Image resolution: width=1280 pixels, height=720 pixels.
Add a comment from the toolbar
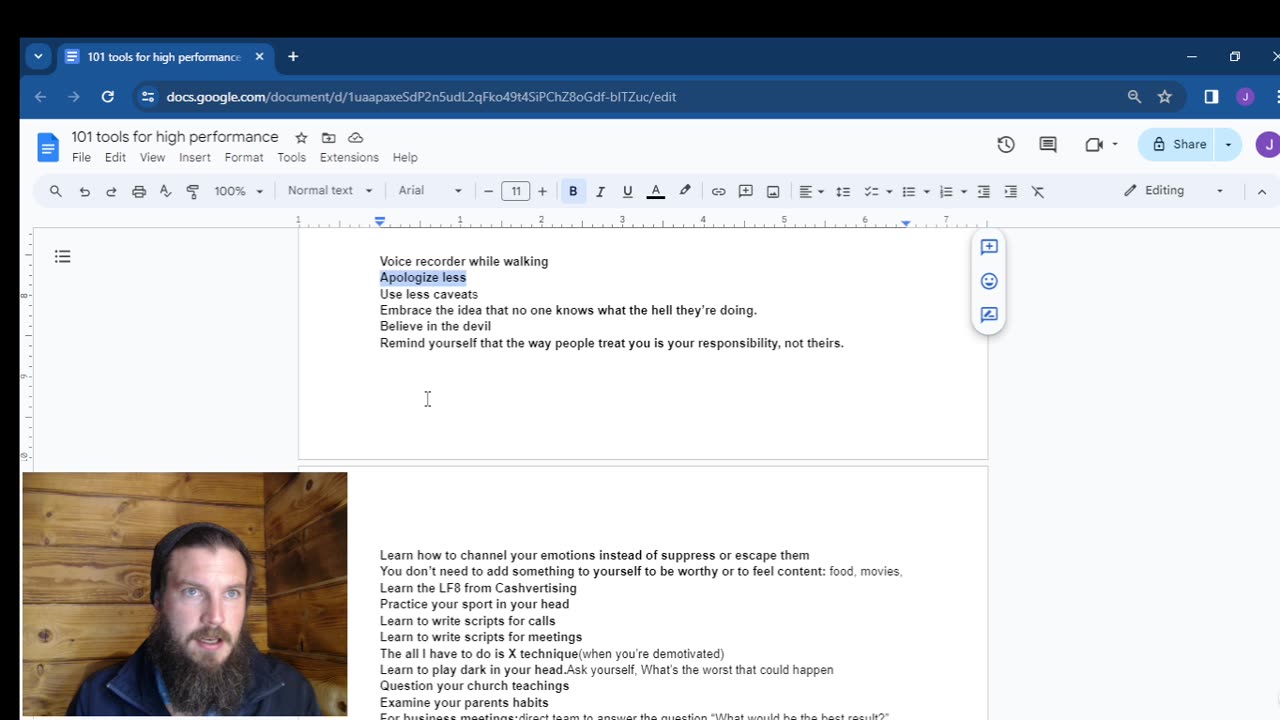point(745,191)
